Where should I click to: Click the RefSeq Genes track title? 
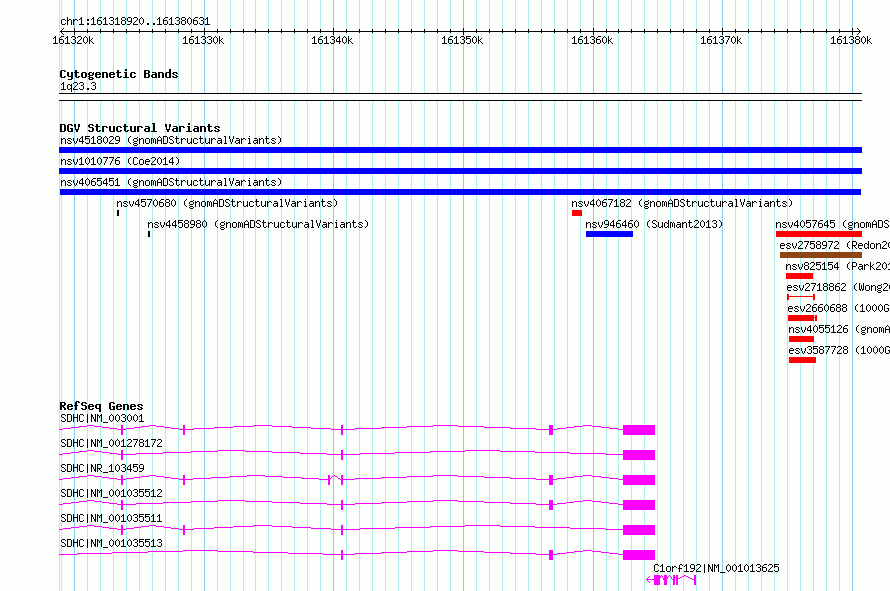coord(101,406)
